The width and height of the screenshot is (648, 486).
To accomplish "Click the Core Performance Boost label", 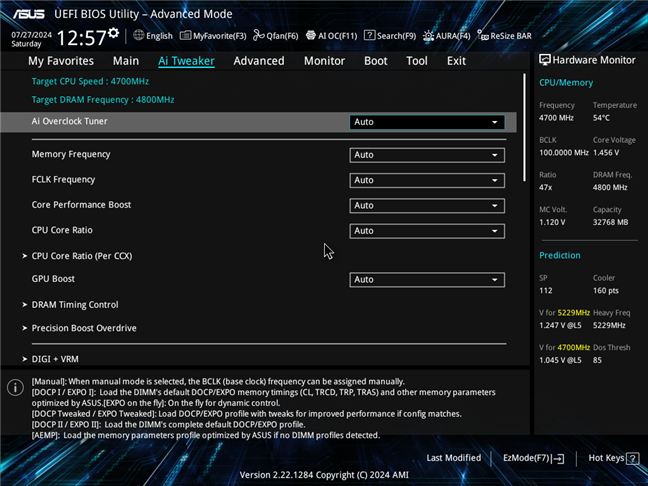I will 81,205.
